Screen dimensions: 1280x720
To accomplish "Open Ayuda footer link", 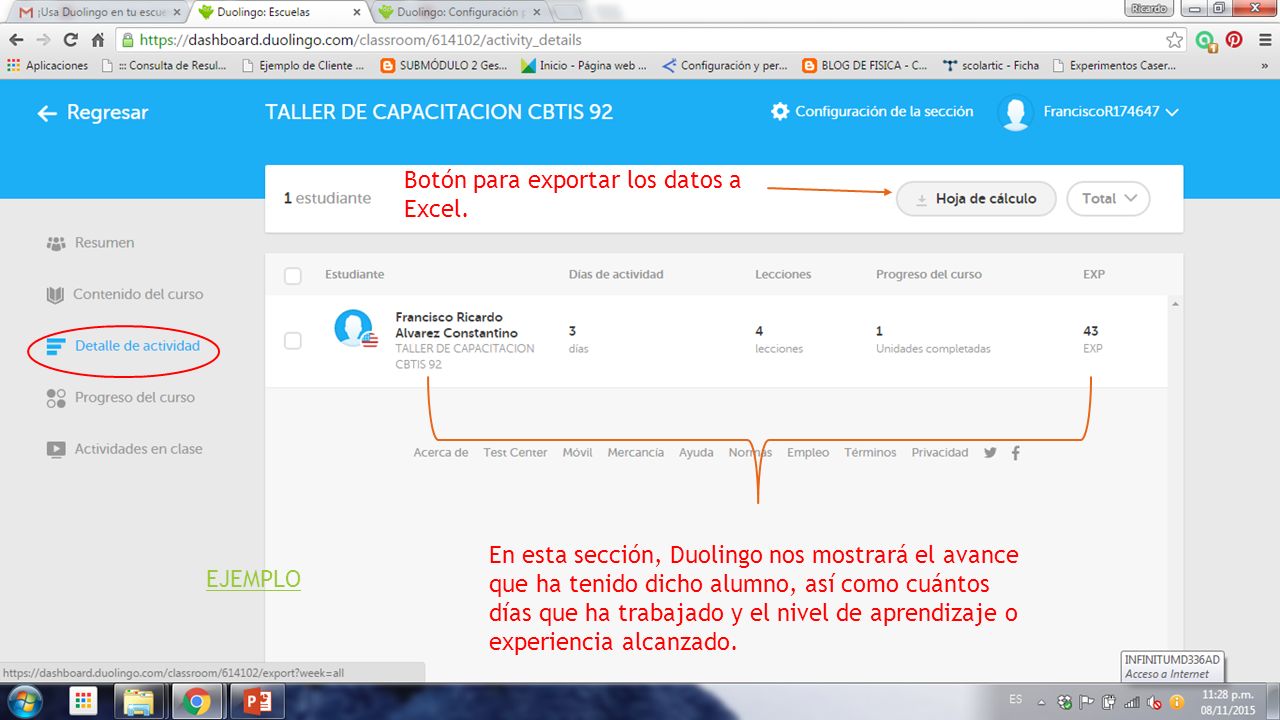I will tap(696, 453).
